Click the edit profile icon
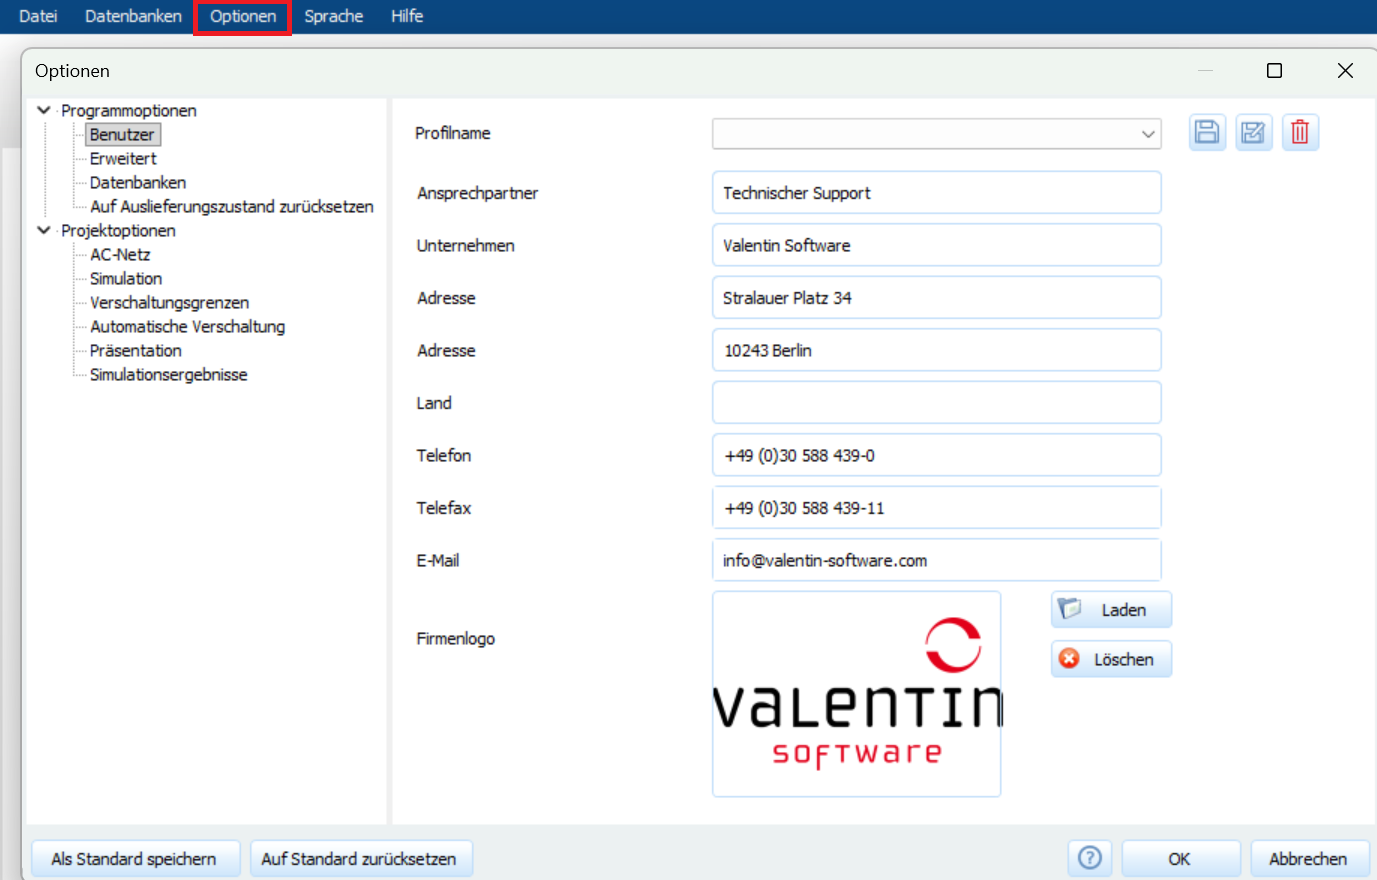This screenshot has height=880, width=1377. point(1253,132)
